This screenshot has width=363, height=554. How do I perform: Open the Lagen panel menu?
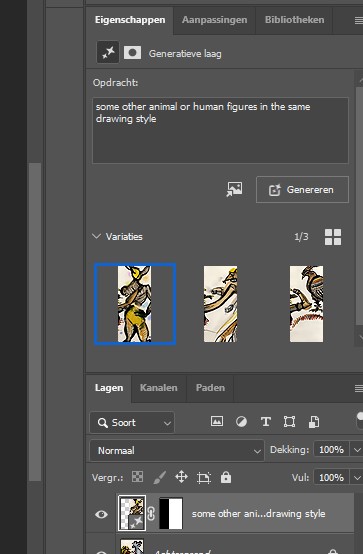(358, 389)
